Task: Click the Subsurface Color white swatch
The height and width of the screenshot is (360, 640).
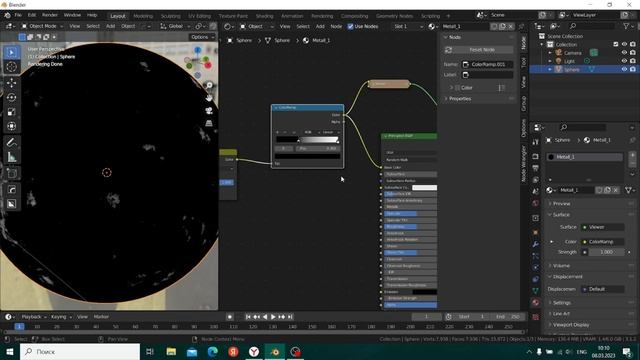Action: 424,187
